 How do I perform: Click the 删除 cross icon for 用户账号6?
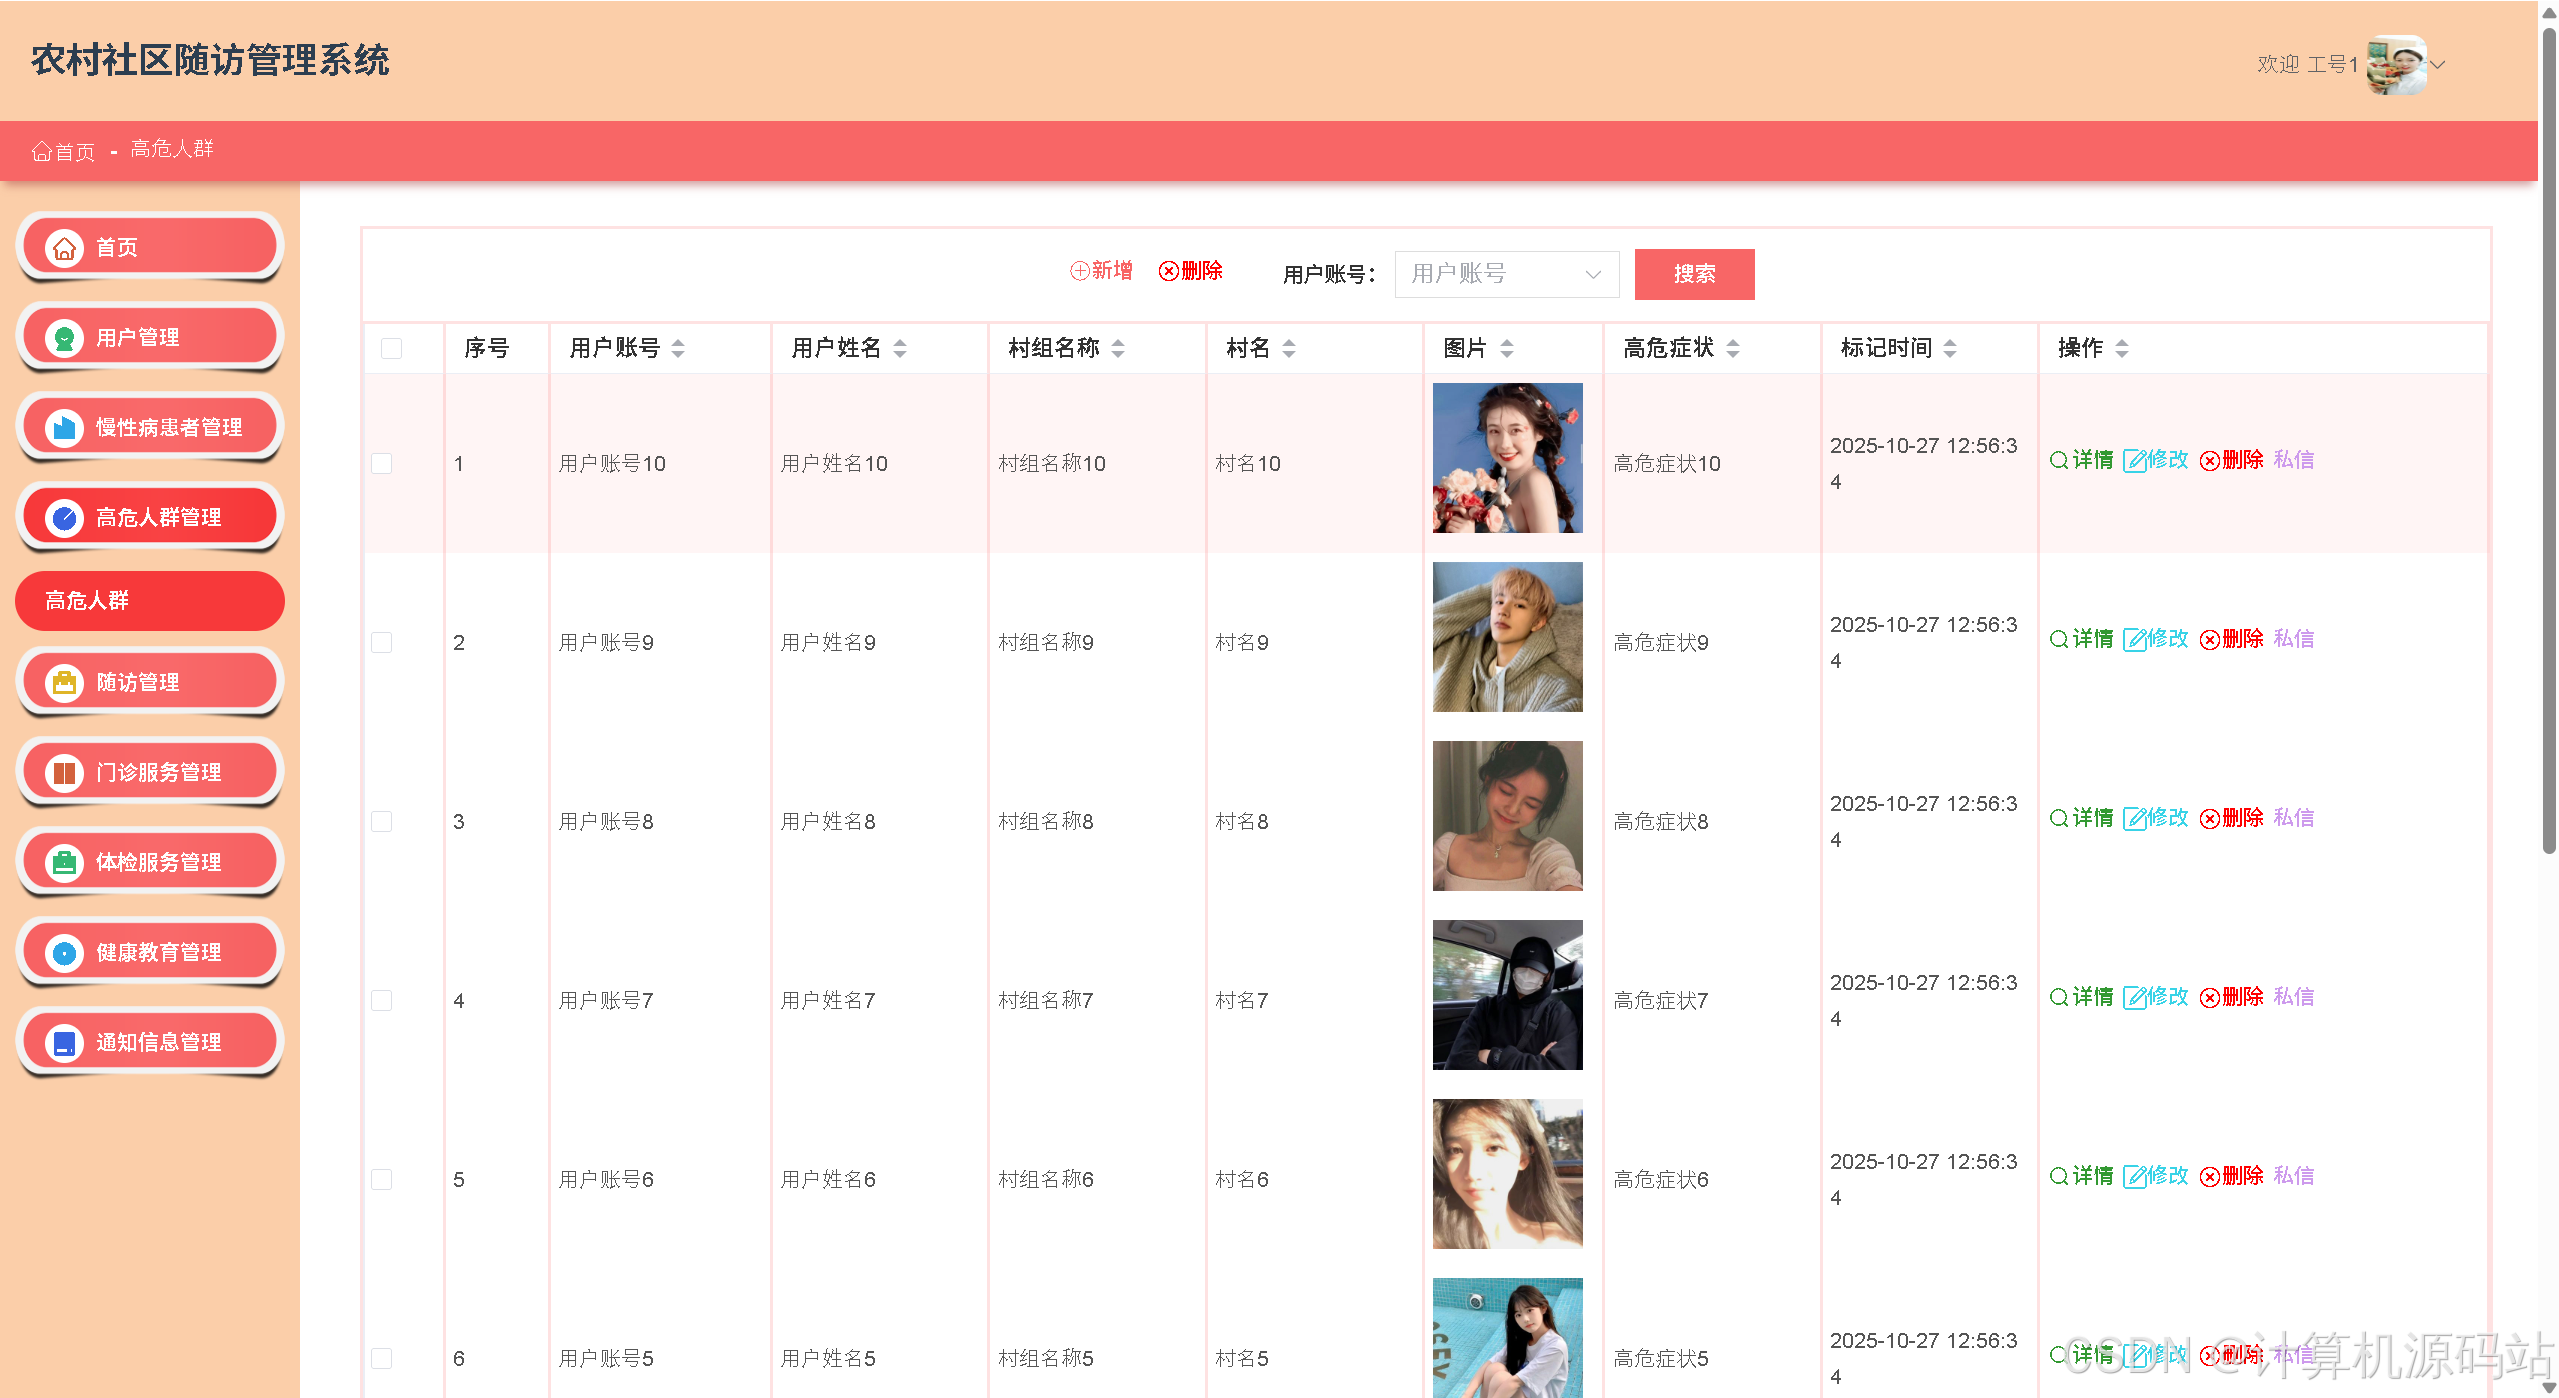point(2210,1176)
